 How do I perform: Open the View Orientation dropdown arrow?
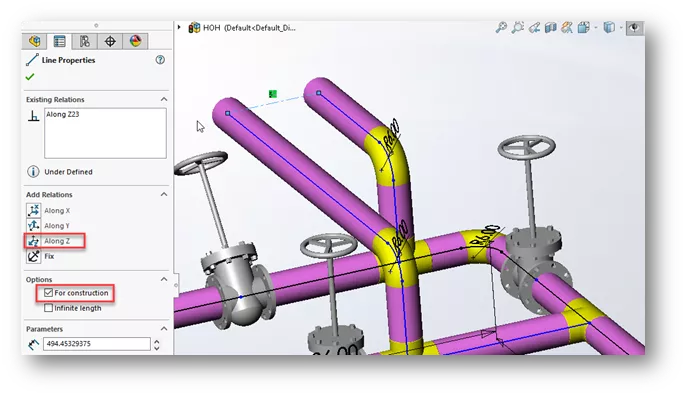[596, 28]
